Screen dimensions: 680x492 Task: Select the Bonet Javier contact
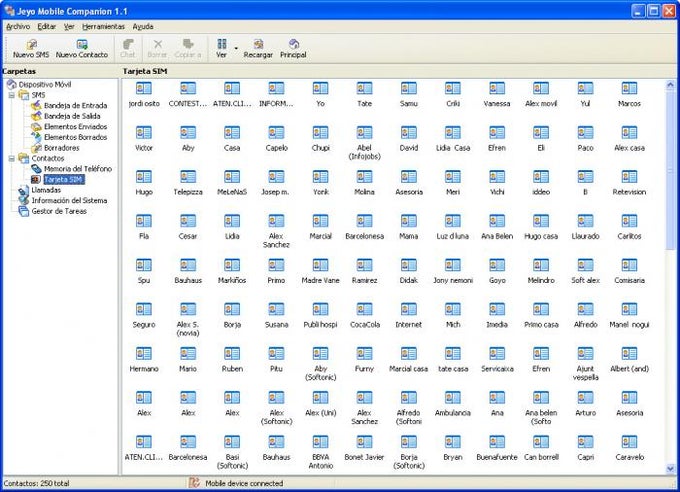click(364, 443)
